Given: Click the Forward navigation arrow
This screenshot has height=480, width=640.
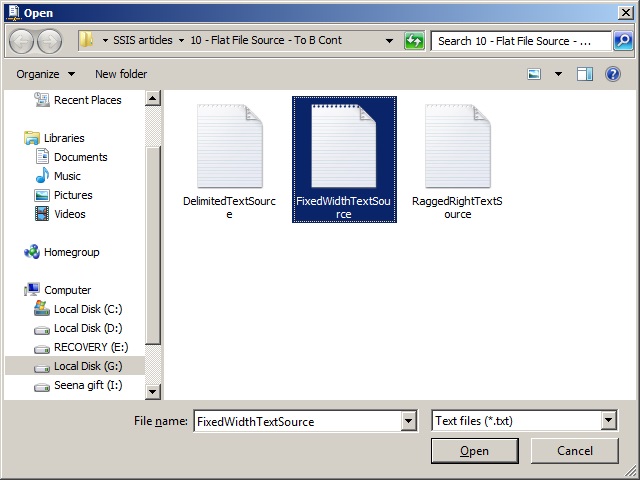Looking at the screenshot, I should click(49, 41).
